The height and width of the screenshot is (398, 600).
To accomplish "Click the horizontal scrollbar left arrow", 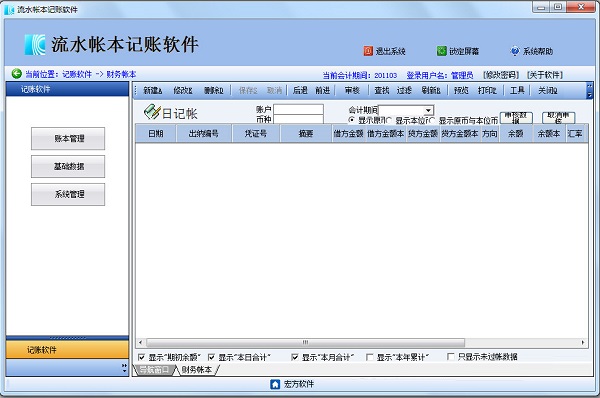I will 140,343.
